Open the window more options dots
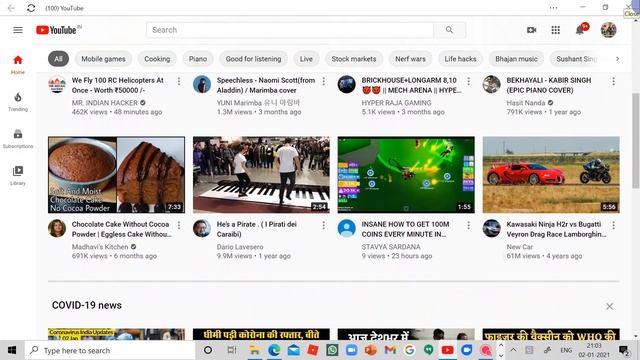The height and width of the screenshot is (360, 640). [x=553, y=8]
